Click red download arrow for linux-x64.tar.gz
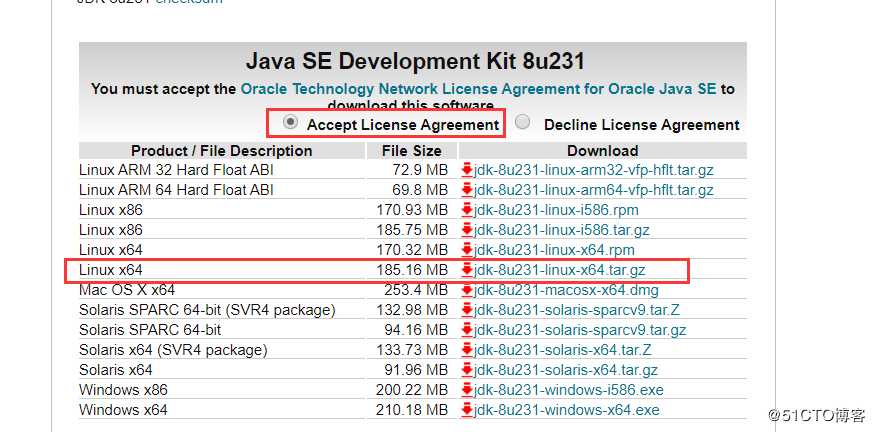The width and height of the screenshot is (875, 432). tap(467, 270)
